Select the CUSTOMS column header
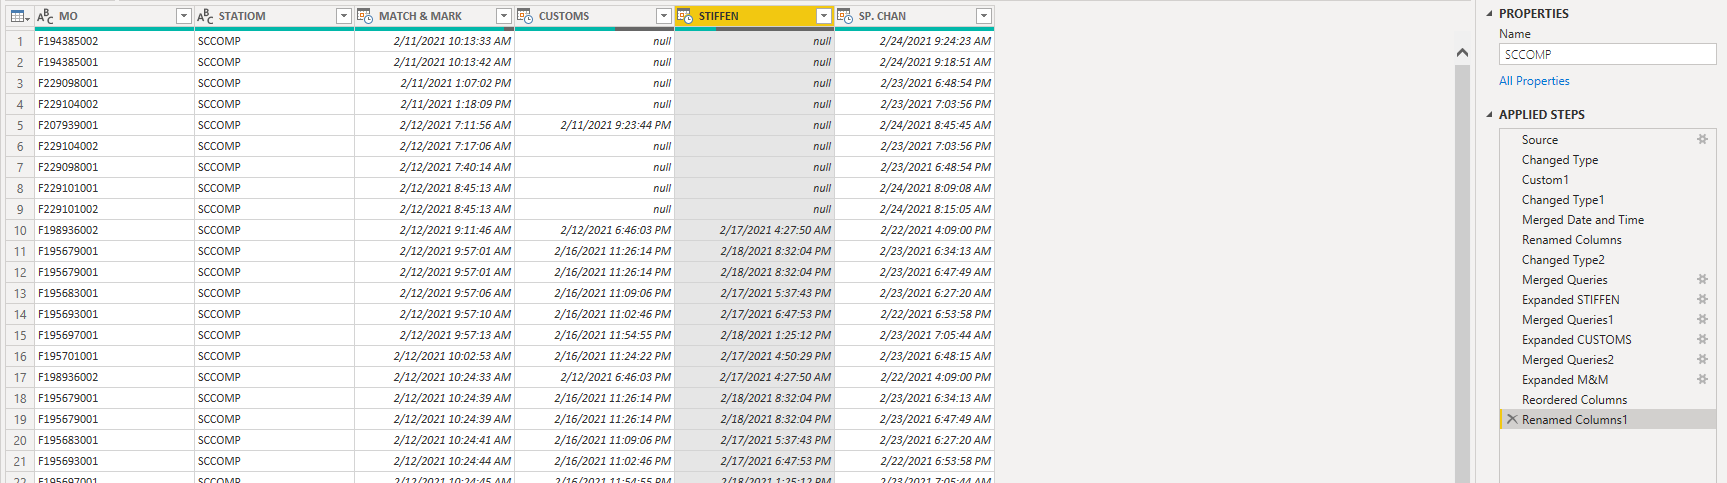Image resolution: width=1727 pixels, height=483 pixels. 594,16
